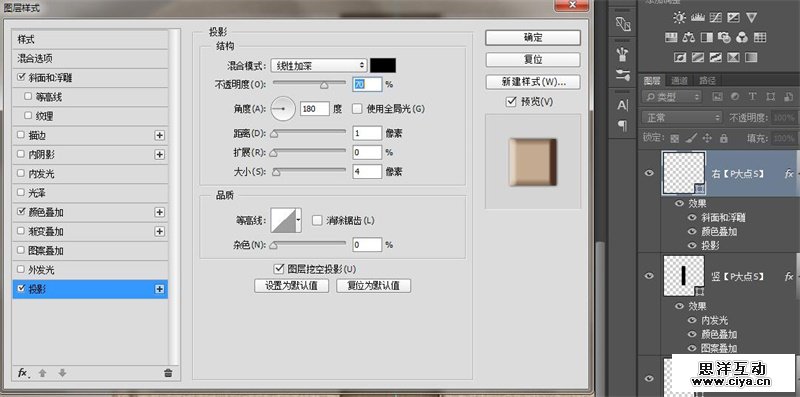Open 等高线 contour picker arrow
The image size is (800, 397).
pyautogui.click(x=298, y=220)
